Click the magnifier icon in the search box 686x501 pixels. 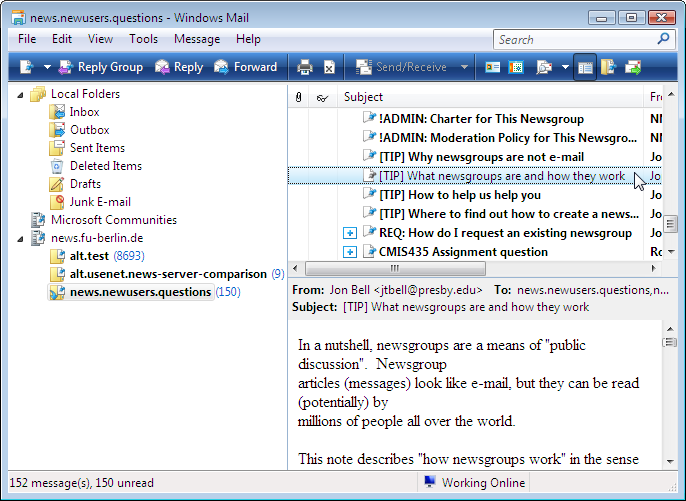(x=663, y=39)
